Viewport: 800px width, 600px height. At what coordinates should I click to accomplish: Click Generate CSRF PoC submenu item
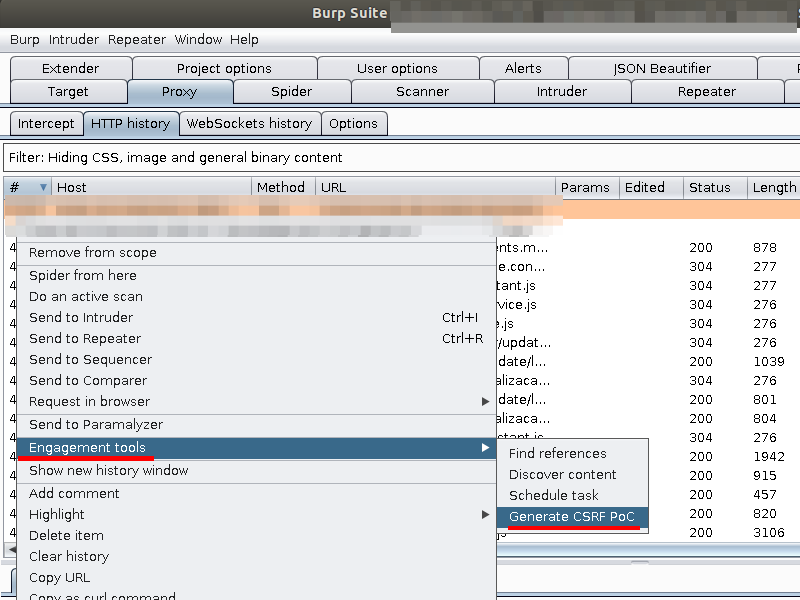click(571, 517)
